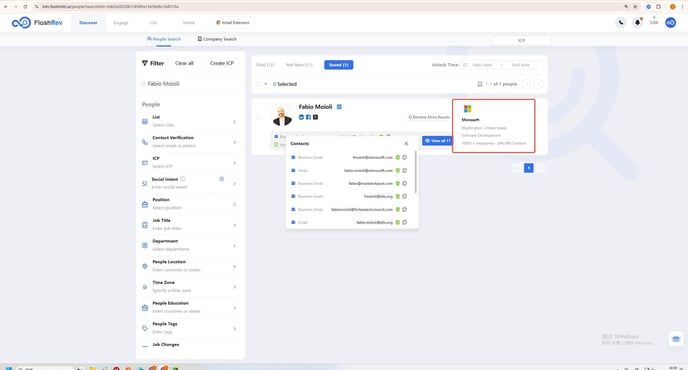The image size is (688, 370).
Task: Click the Microsoft logo in the company card
Action: [x=467, y=108]
